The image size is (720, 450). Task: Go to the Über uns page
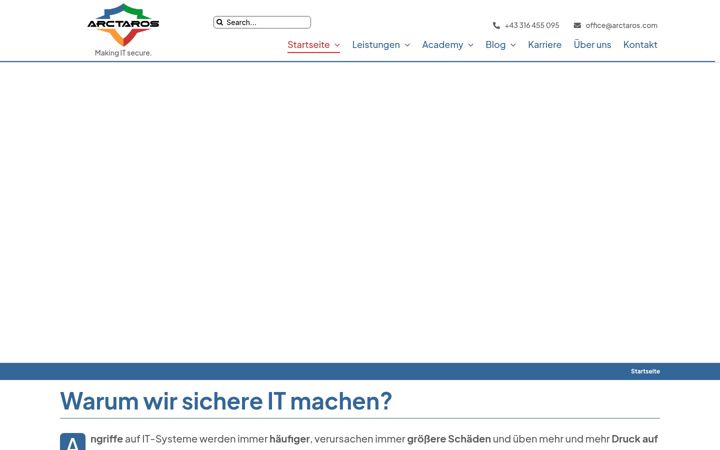pyautogui.click(x=592, y=45)
